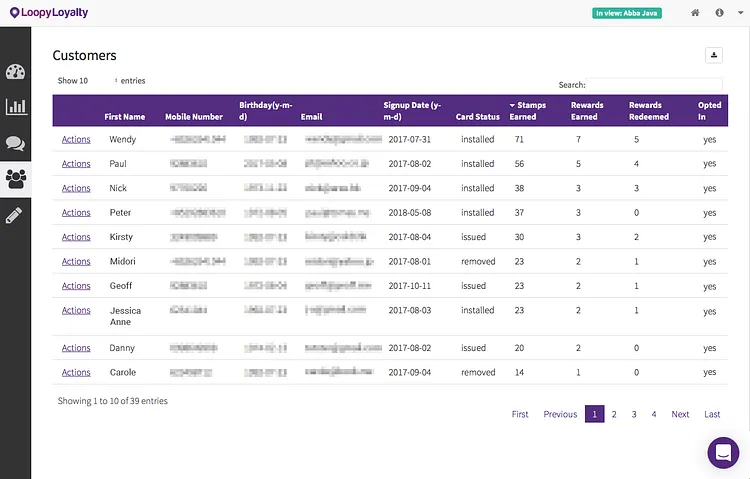Open the info circle icon in header
This screenshot has height=479, width=750.
click(719, 13)
